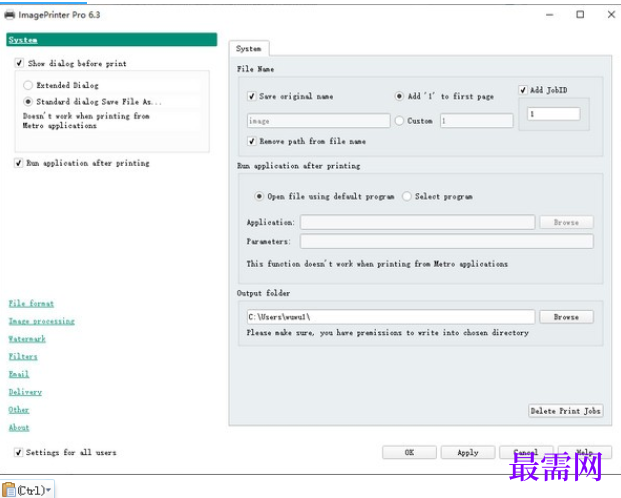Image resolution: width=621 pixels, height=498 pixels.
Task: Click the Cancel button
Action: pyautogui.click(x=526, y=452)
